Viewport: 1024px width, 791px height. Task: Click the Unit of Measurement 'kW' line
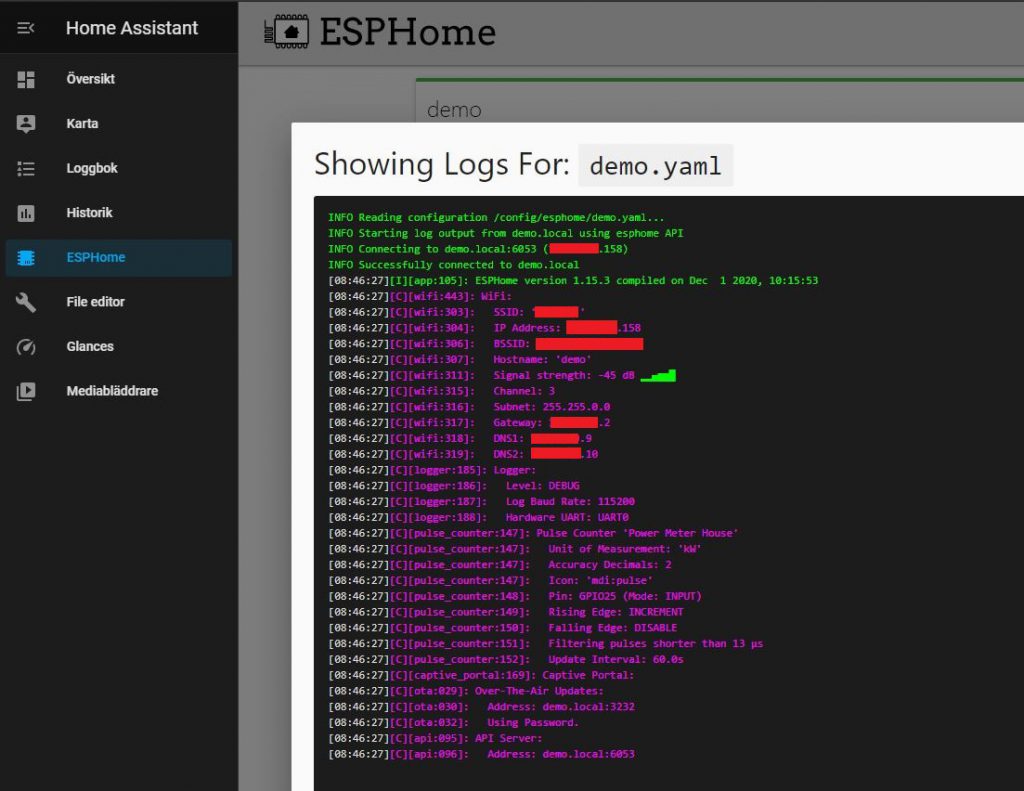pos(515,549)
